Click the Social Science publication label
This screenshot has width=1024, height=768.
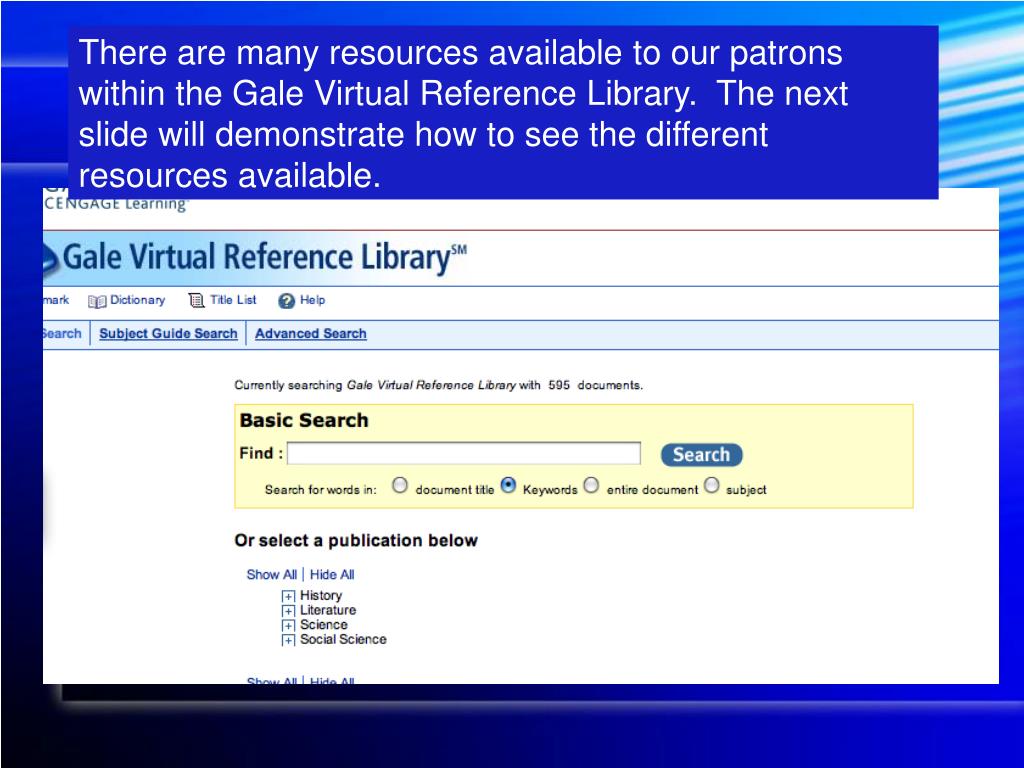click(343, 639)
